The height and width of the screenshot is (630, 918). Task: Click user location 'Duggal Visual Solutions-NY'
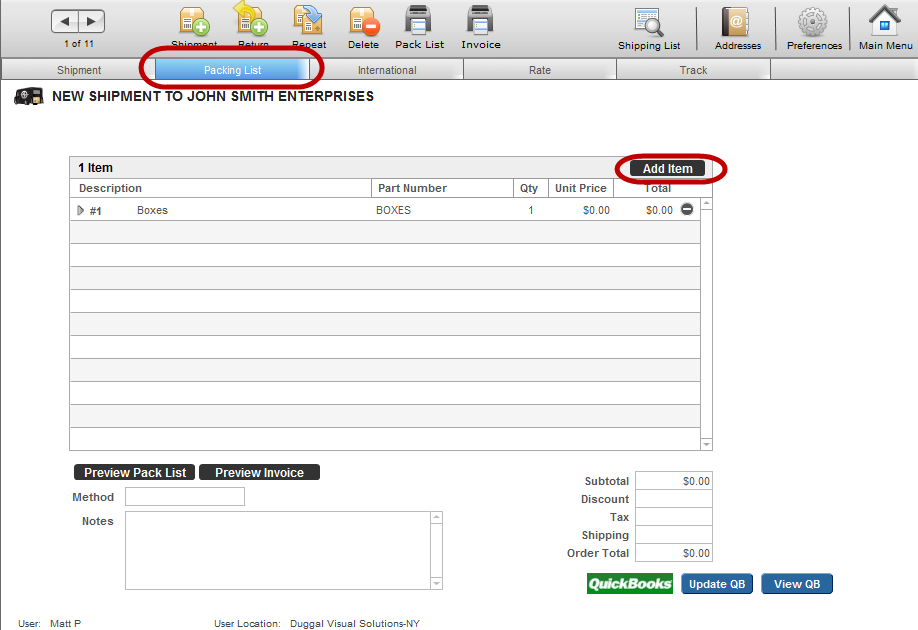(355, 624)
